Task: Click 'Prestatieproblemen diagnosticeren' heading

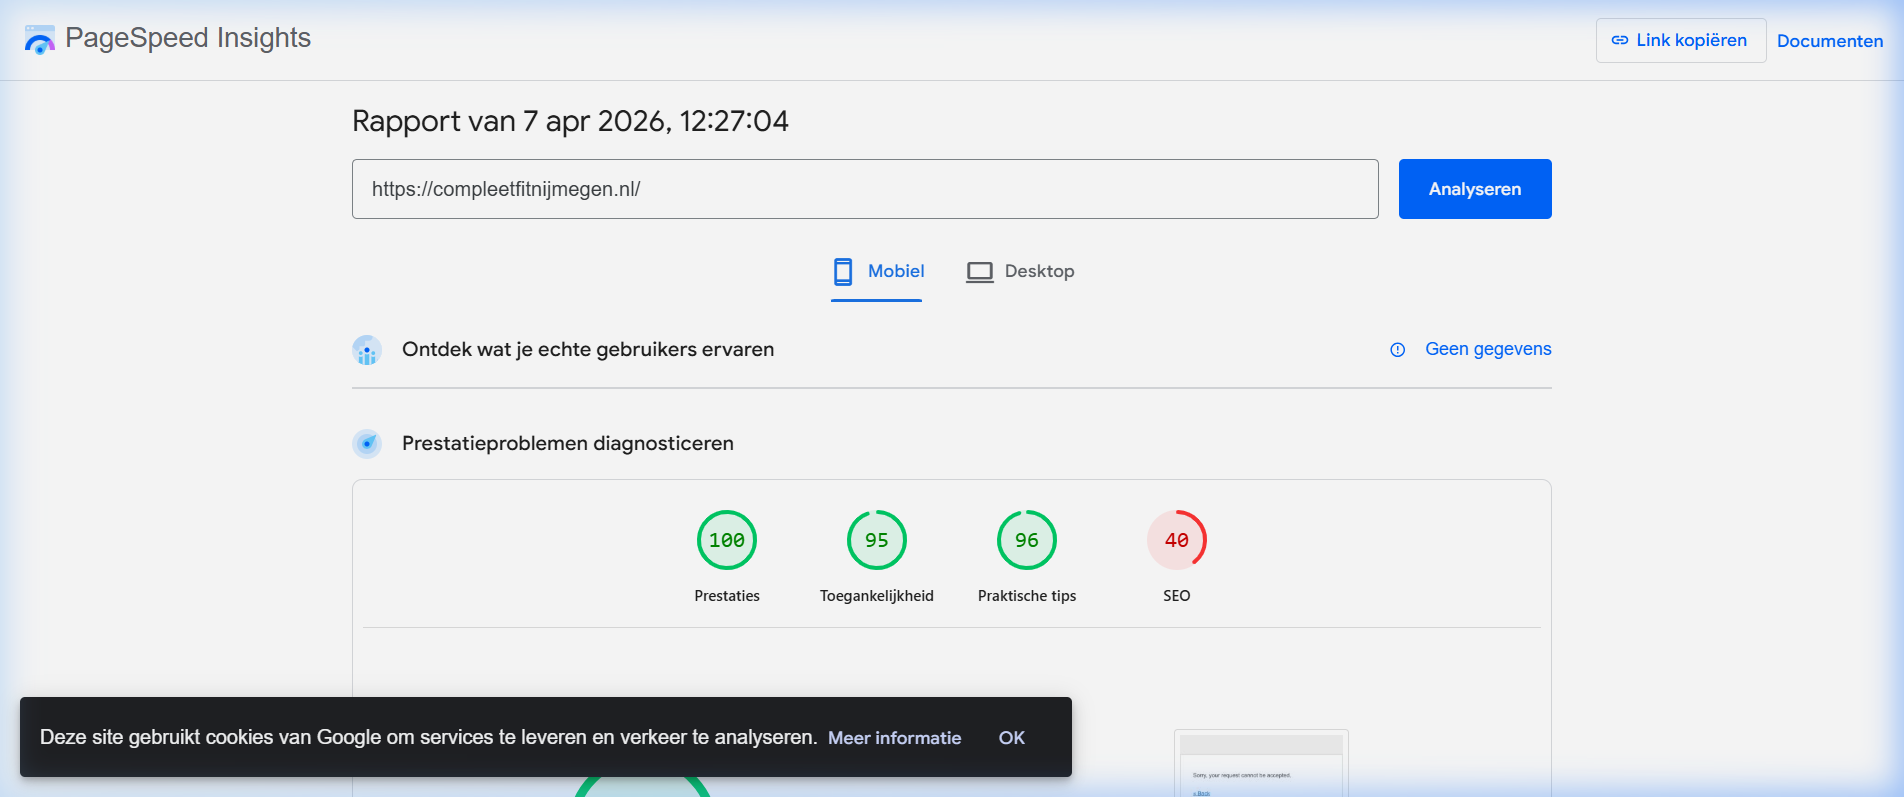Action: (568, 443)
